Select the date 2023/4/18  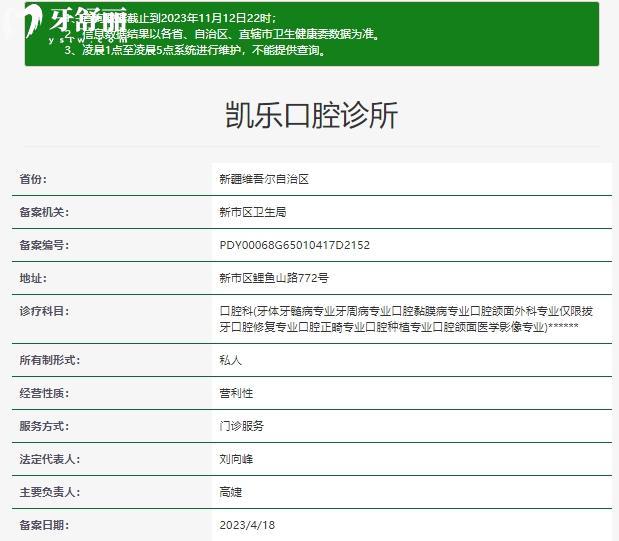pos(247,525)
